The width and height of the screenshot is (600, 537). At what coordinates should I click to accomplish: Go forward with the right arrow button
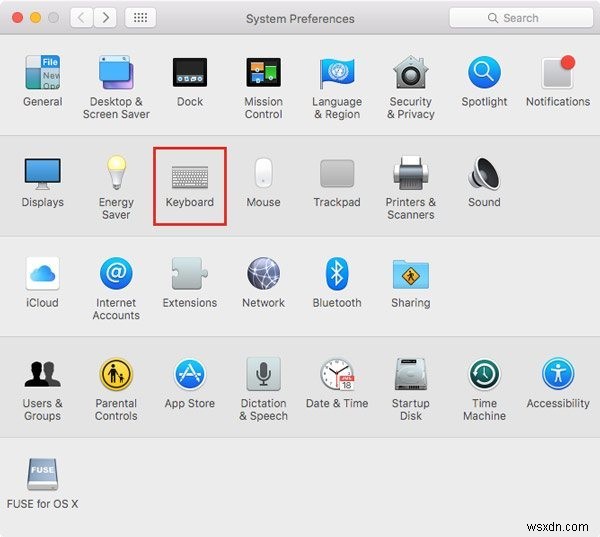(x=105, y=18)
